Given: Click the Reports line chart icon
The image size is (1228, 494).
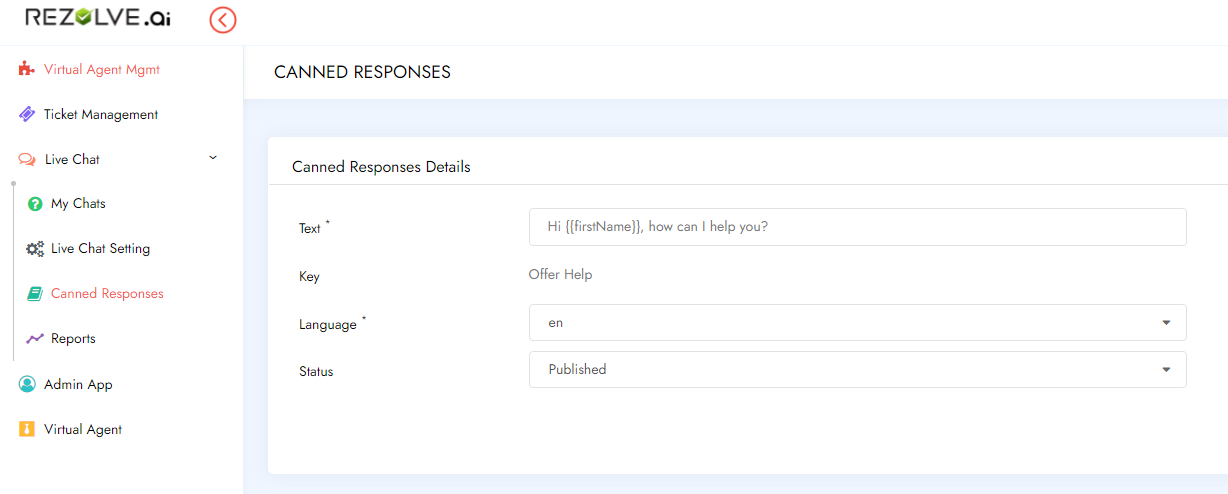Looking at the screenshot, I should (35, 339).
